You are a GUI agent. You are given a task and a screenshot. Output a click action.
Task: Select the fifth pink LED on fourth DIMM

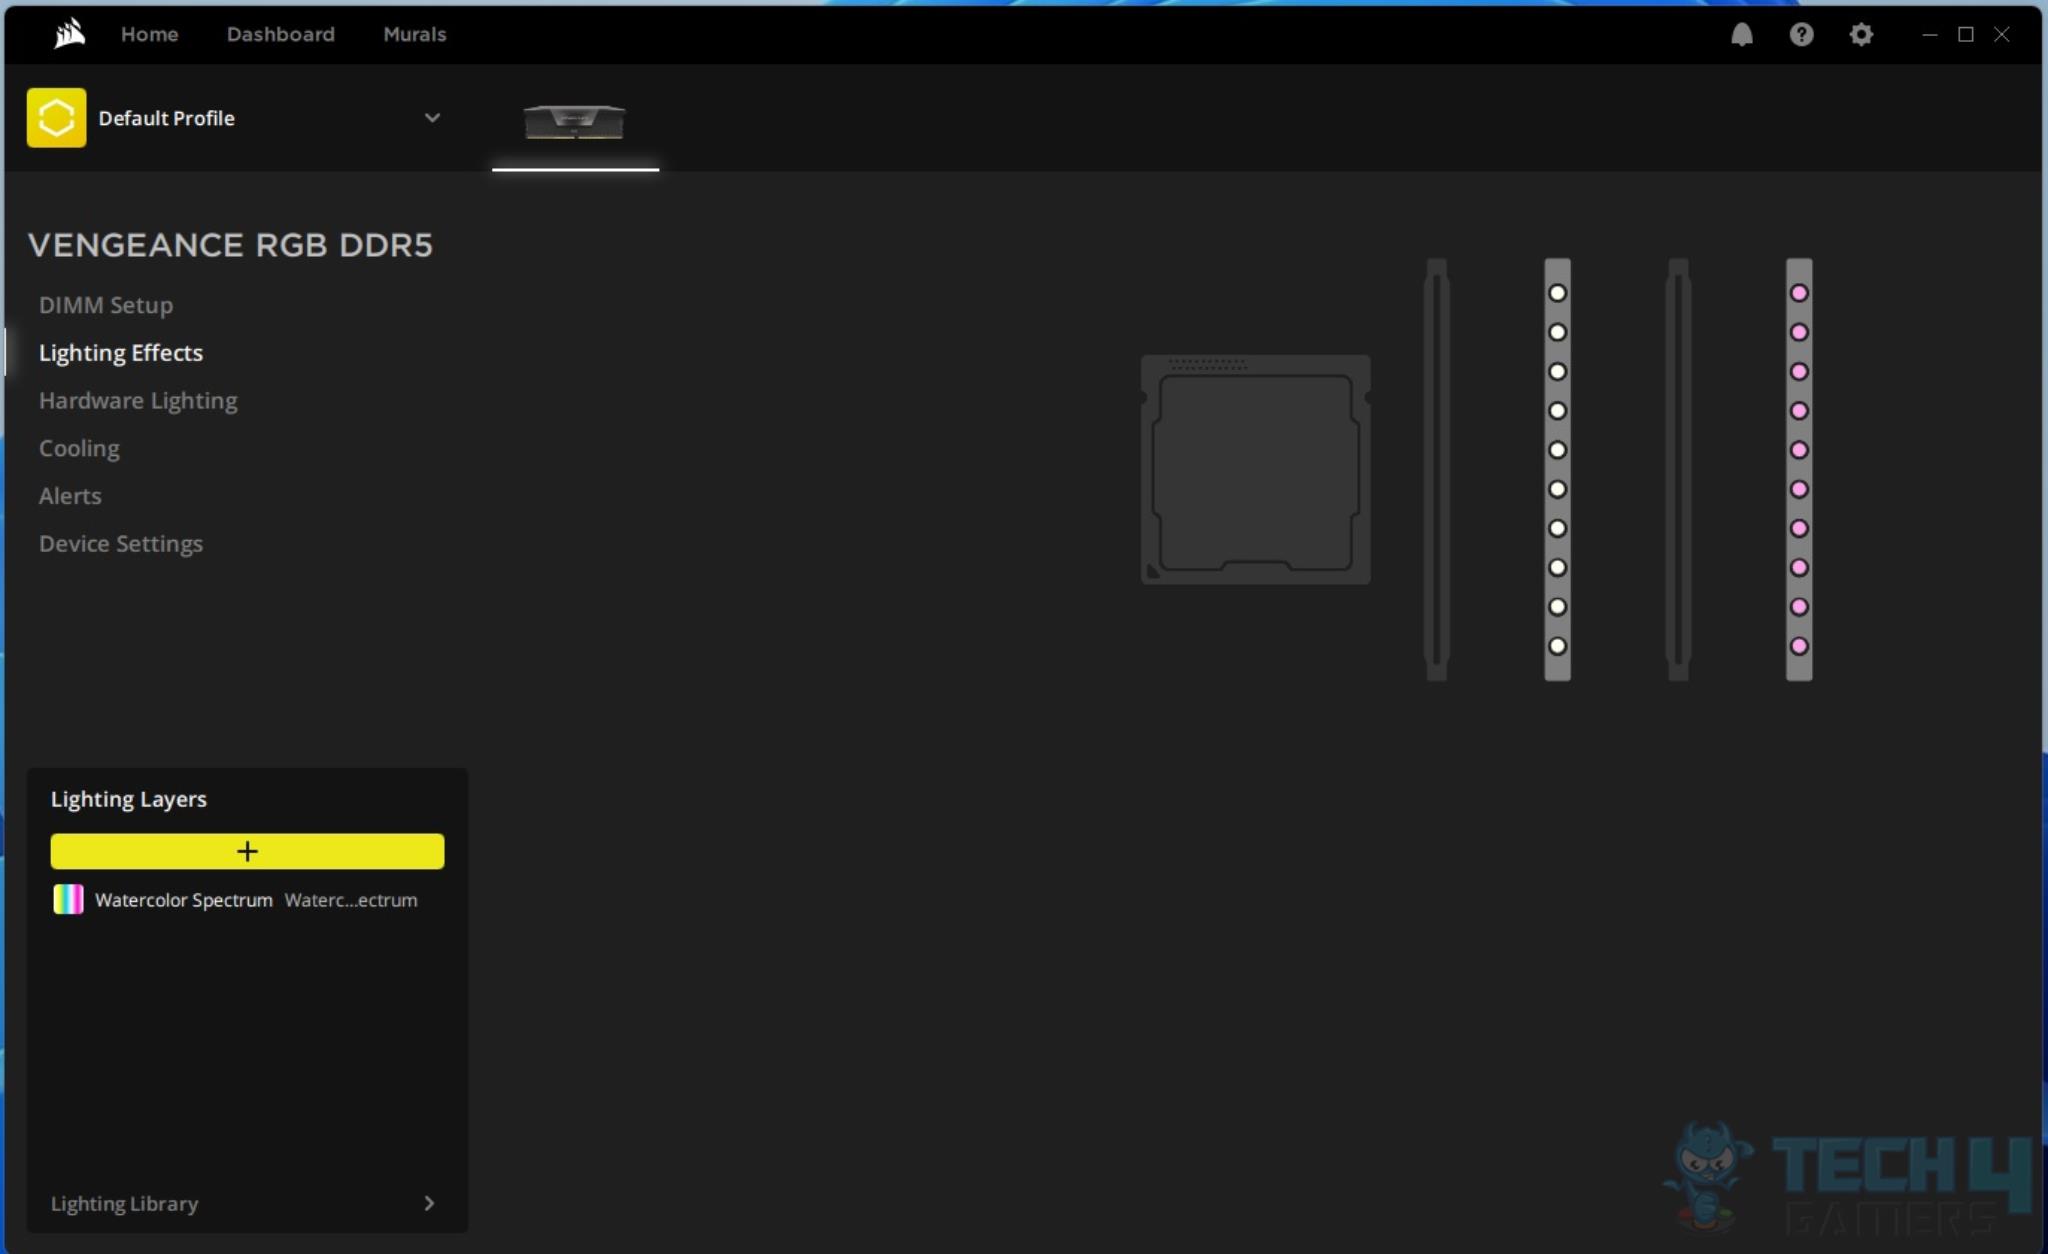(1799, 450)
